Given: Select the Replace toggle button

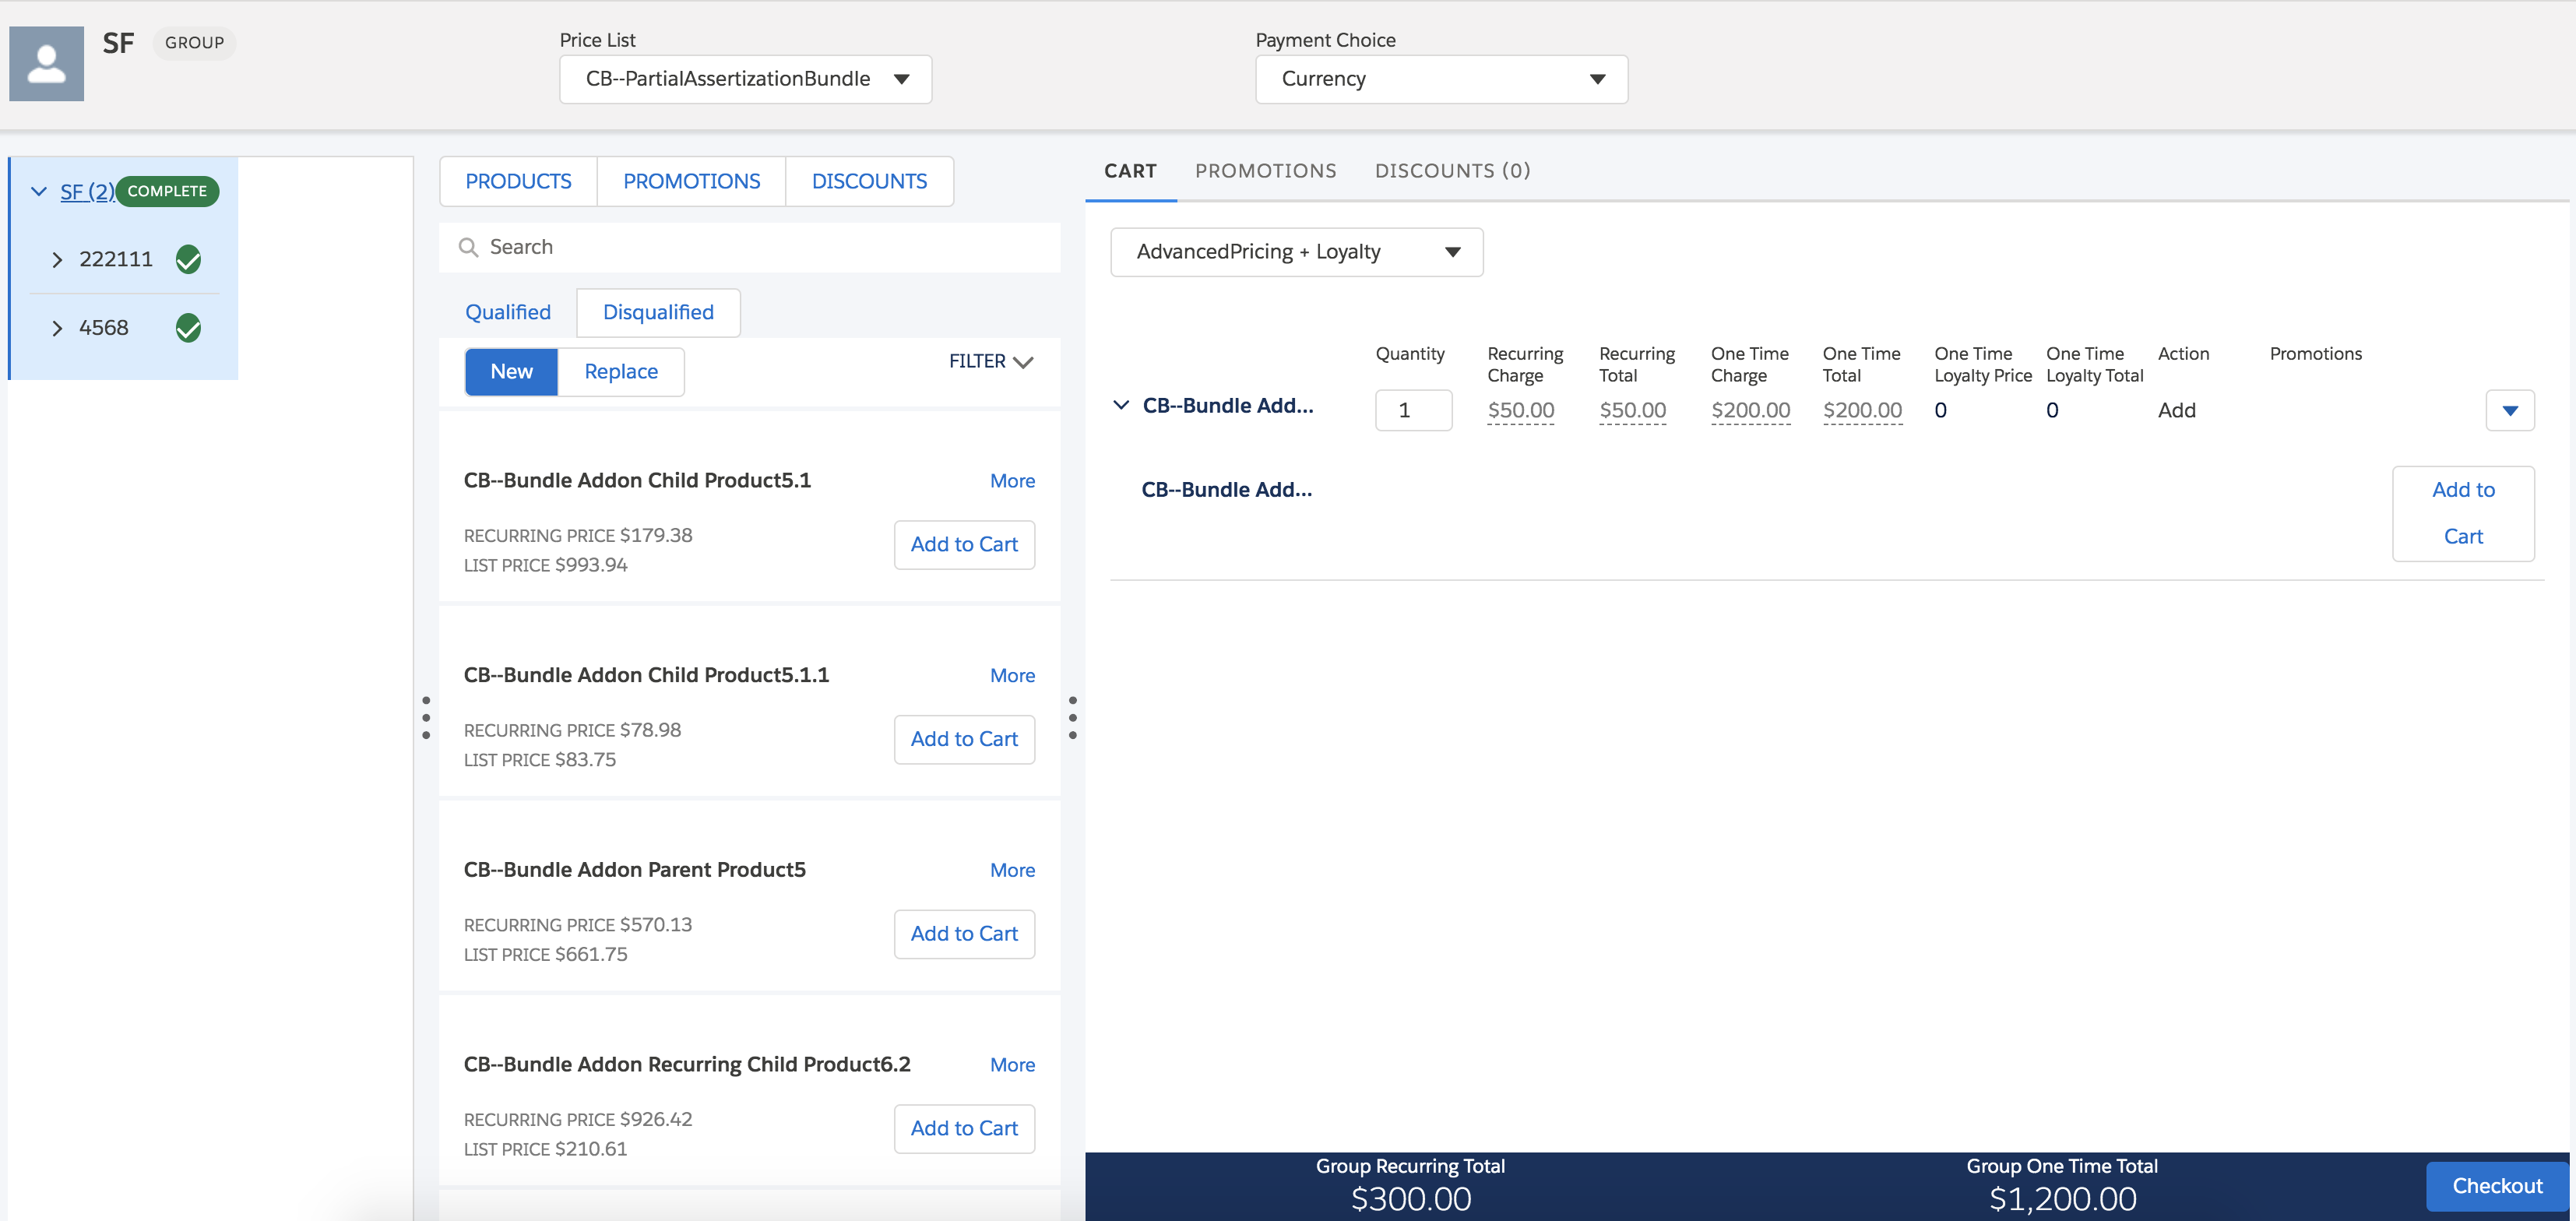Looking at the screenshot, I should tap(621, 371).
